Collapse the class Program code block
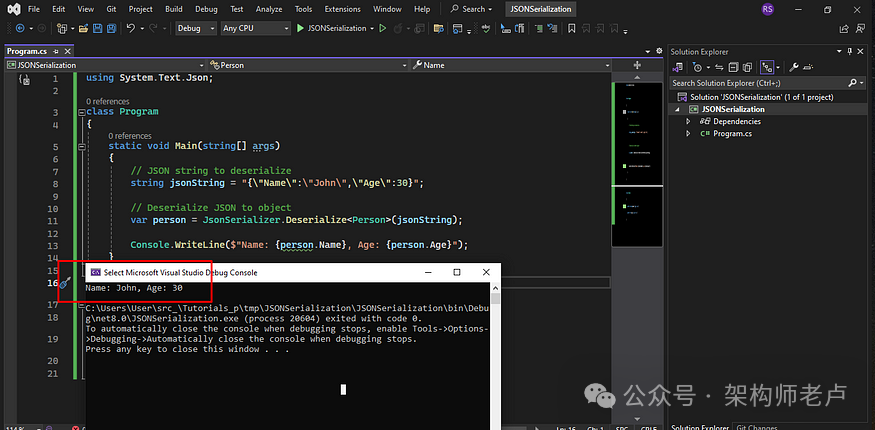The width and height of the screenshot is (875, 430). (82, 112)
